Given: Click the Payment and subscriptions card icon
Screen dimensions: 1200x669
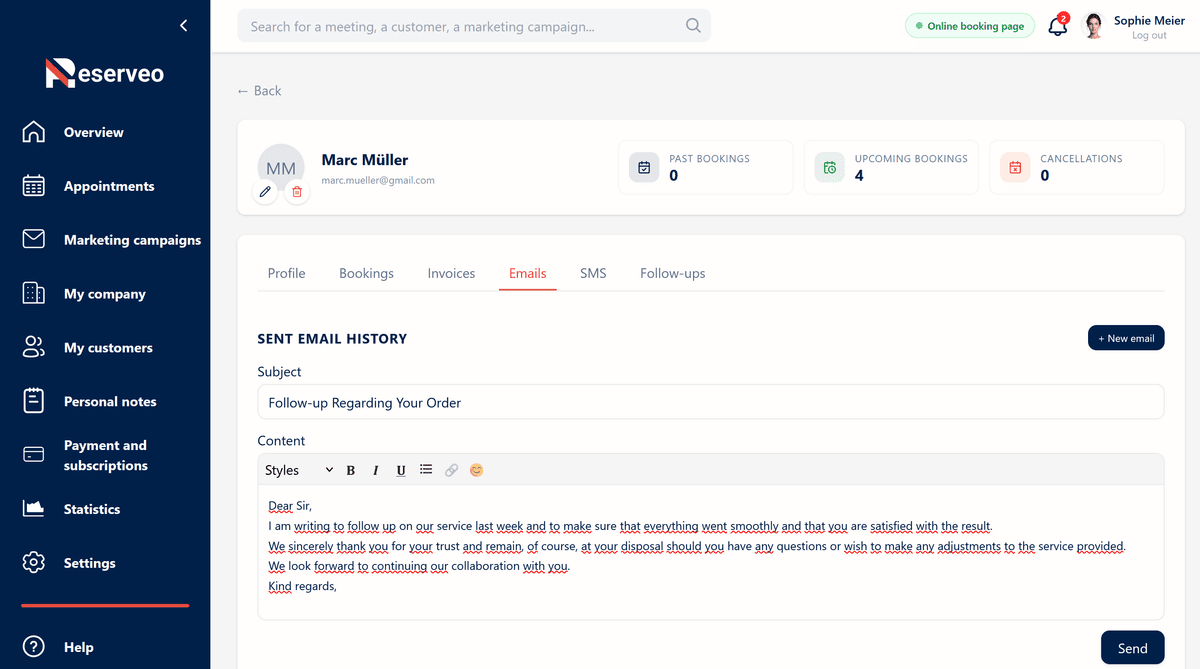Looking at the screenshot, I should (x=34, y=455).
